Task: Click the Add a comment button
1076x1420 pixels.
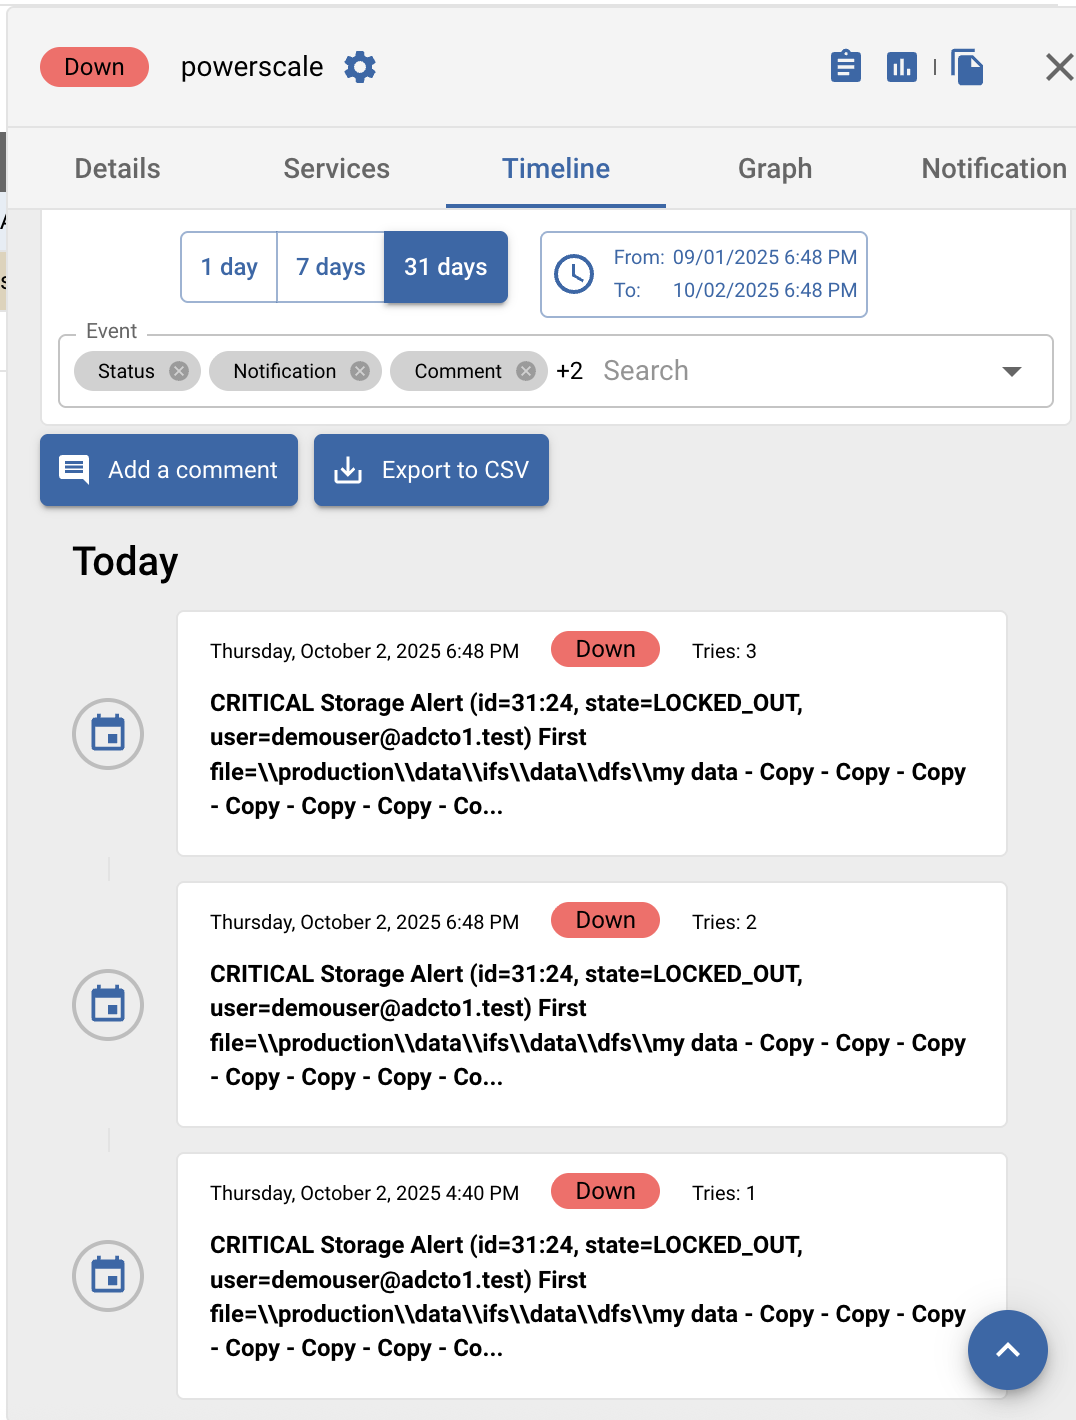Action: [x=169, y=470]
